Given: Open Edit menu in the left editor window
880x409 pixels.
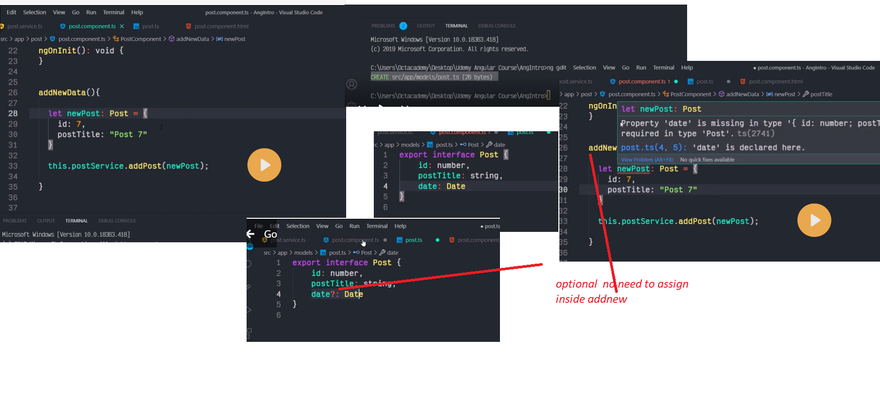Looking at the screenshot, I should (11, 12).
